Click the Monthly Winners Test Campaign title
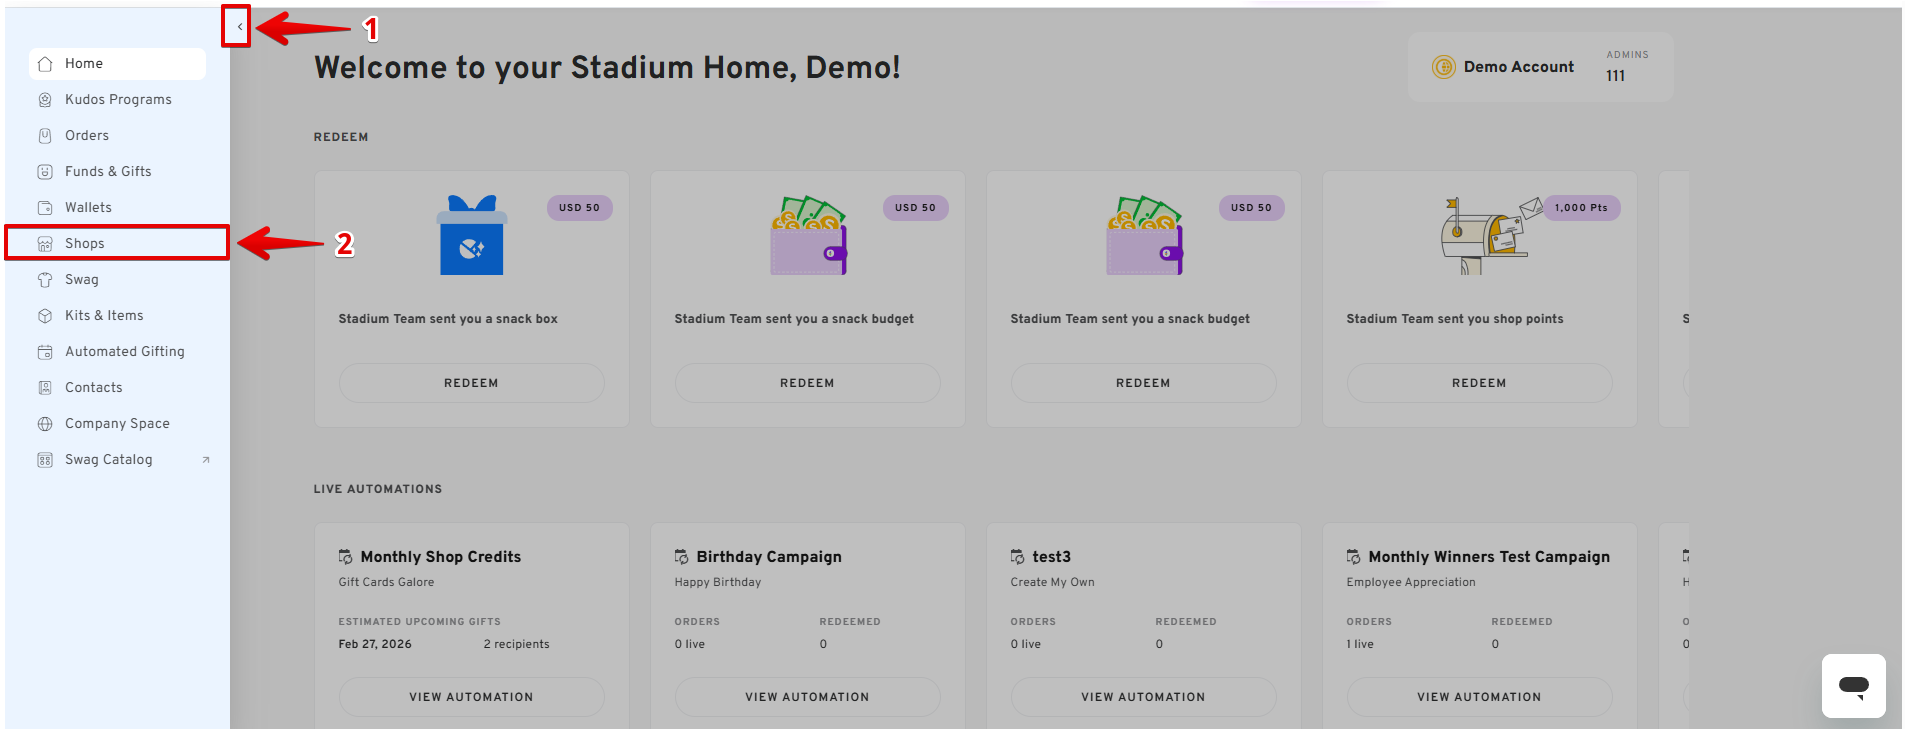The width and height of the screenshot is (1905, 729). (1488, 557)
